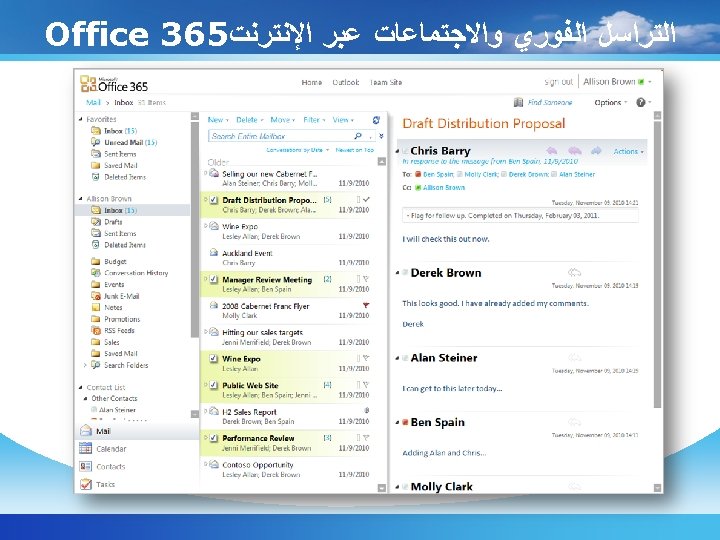Click the Forward arrow in Chris Barry message
This screenshot has height=540, width=720.
tap(596, 151)
